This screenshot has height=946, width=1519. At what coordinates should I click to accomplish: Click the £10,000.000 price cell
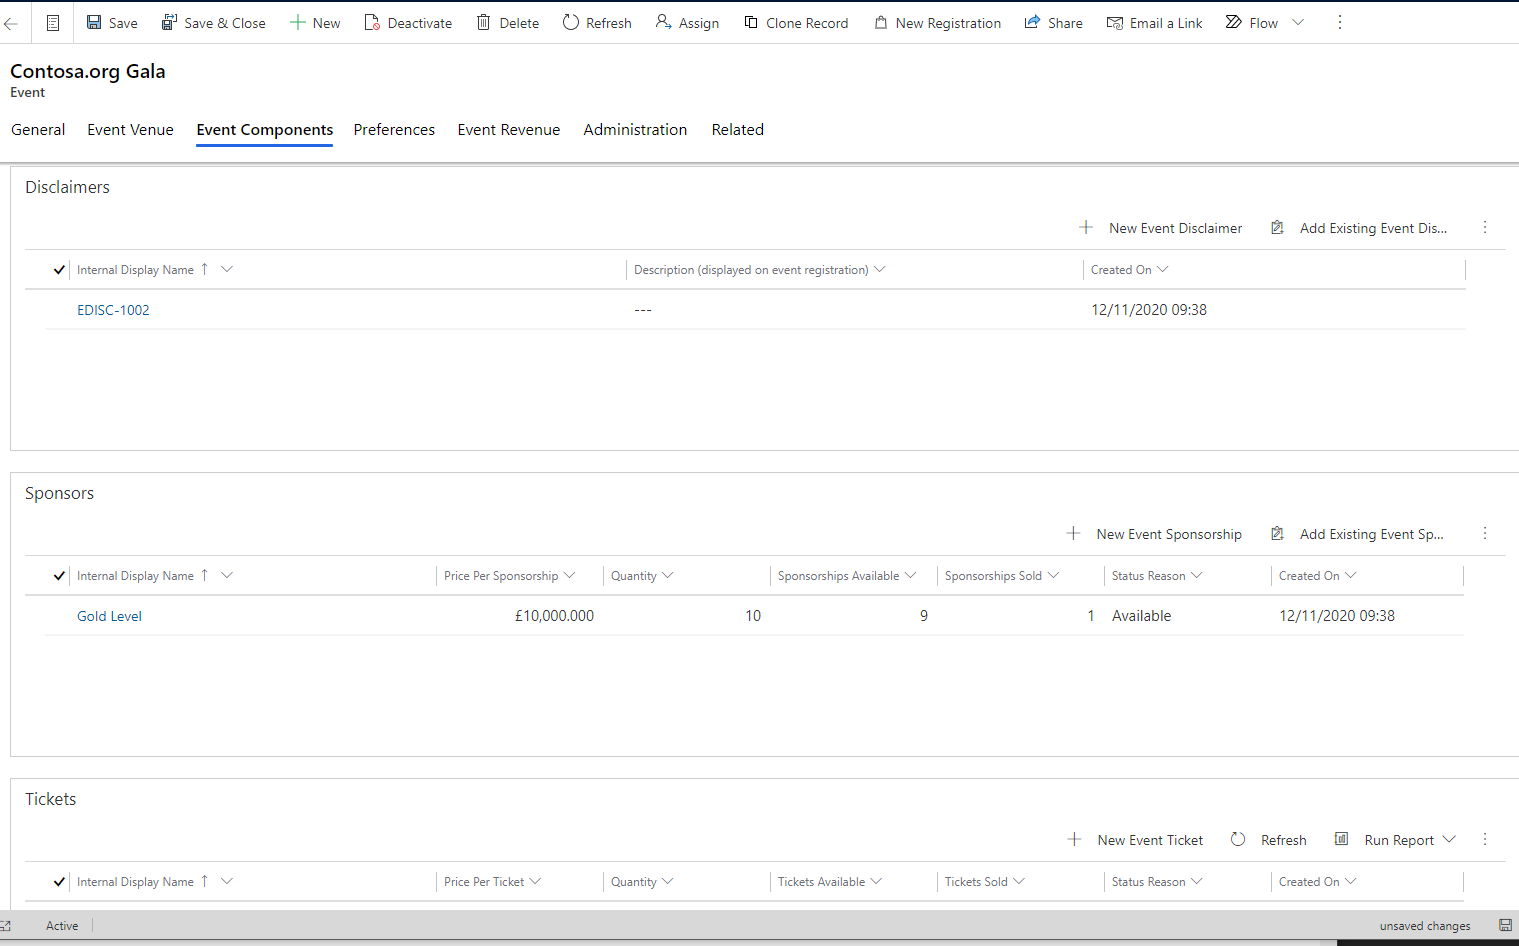(x=554, y=616)
